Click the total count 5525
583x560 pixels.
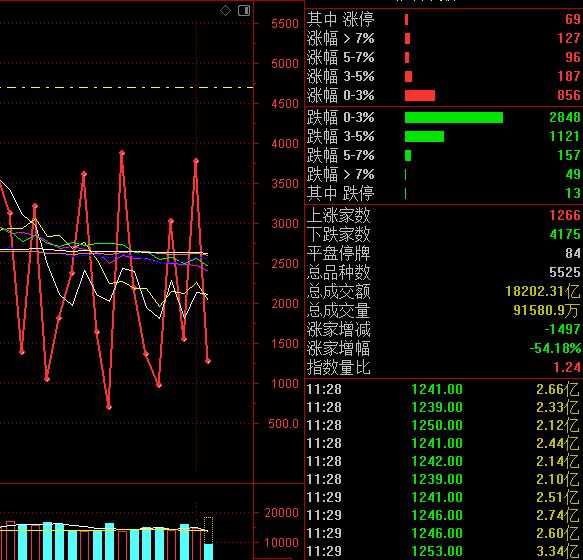[564, 272]
